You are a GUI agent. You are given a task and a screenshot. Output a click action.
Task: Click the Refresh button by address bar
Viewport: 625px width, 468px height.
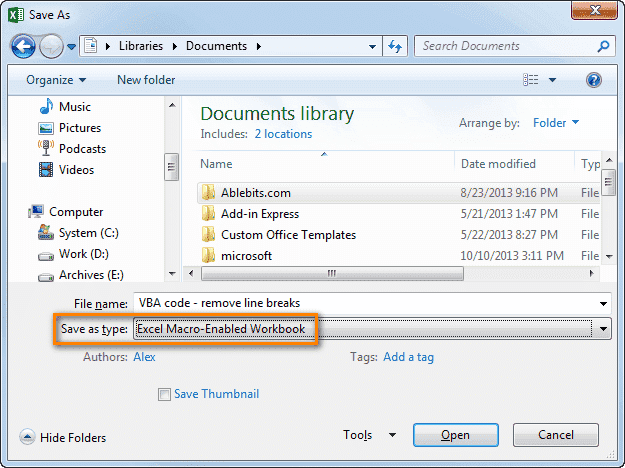point(395,46)
